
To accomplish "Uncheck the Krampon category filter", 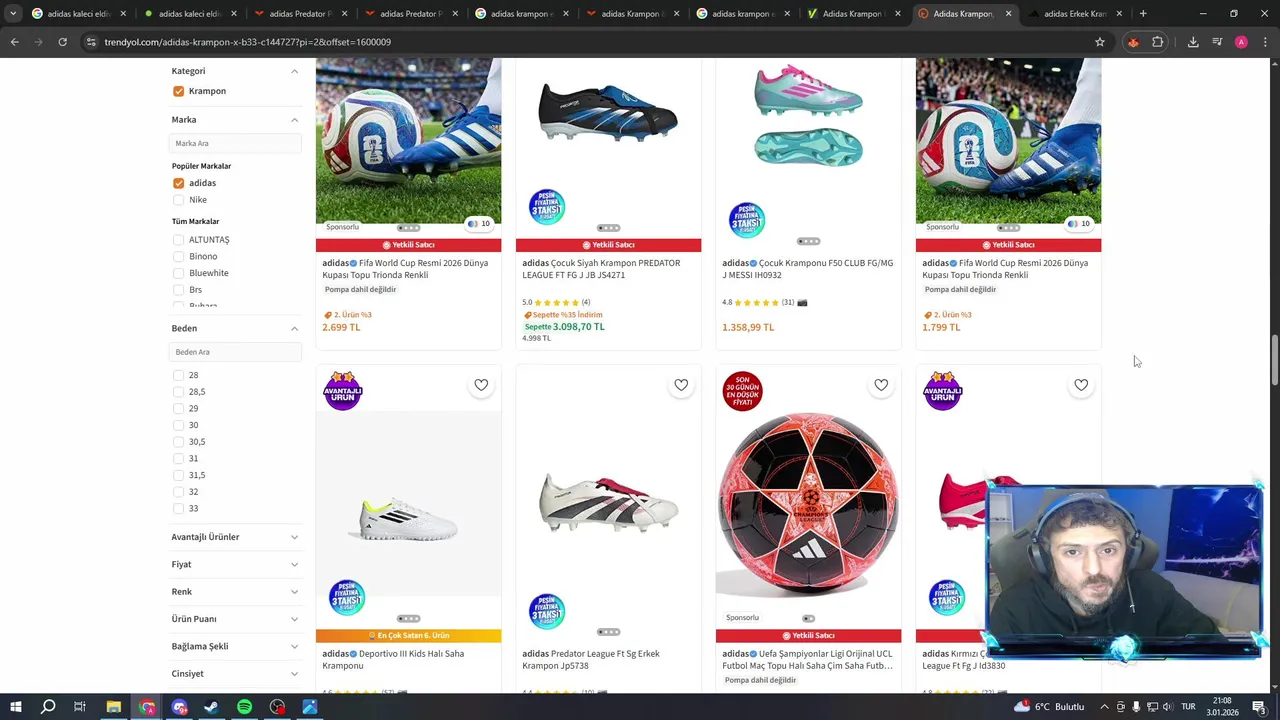I will pos(178,91).
